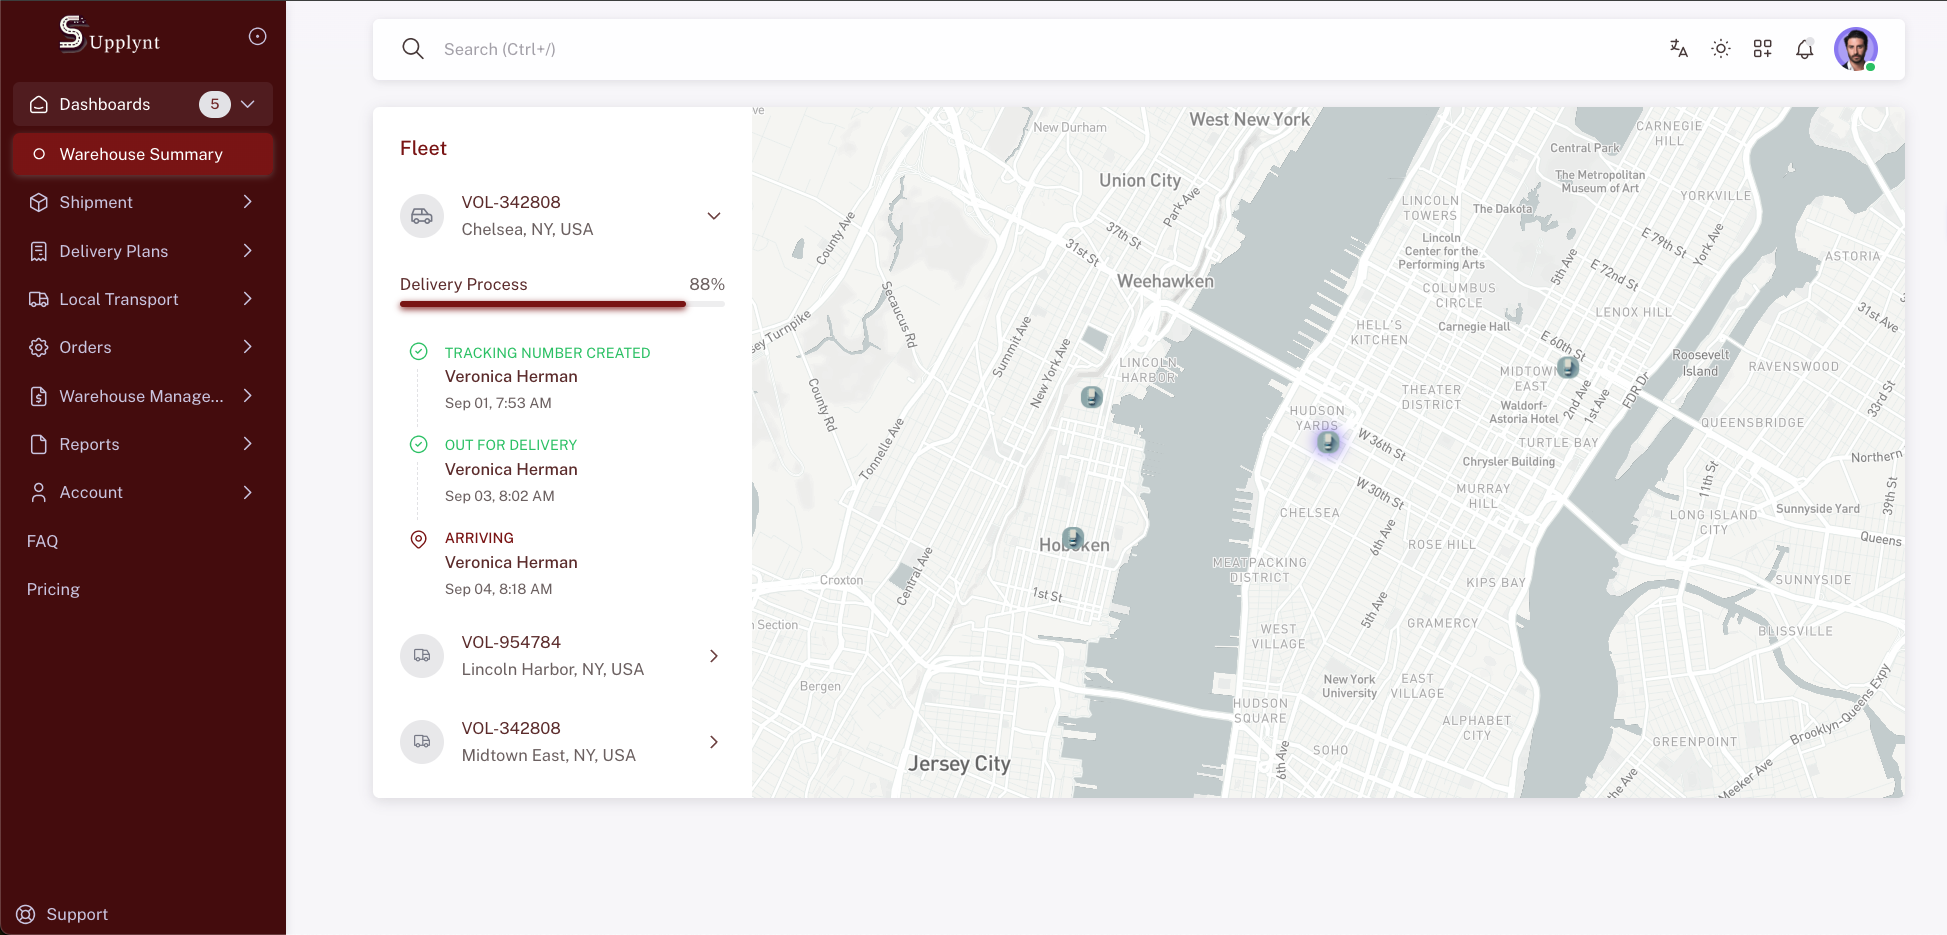Select the Lincoln Harbor map vehicle marker
Image resolution: width=1947 pixels, height=935 pixels.
pyautogui.click(x=1092, y=397)
